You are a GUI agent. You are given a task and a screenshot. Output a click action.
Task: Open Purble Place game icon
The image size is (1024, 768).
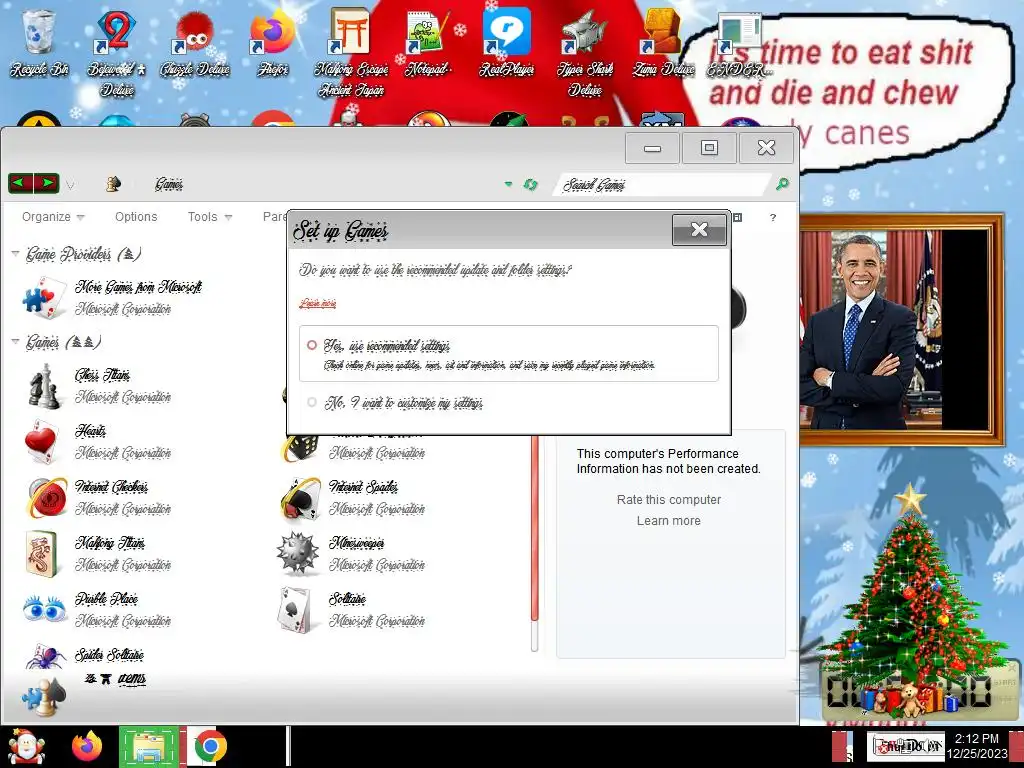[x=44, y=608]
